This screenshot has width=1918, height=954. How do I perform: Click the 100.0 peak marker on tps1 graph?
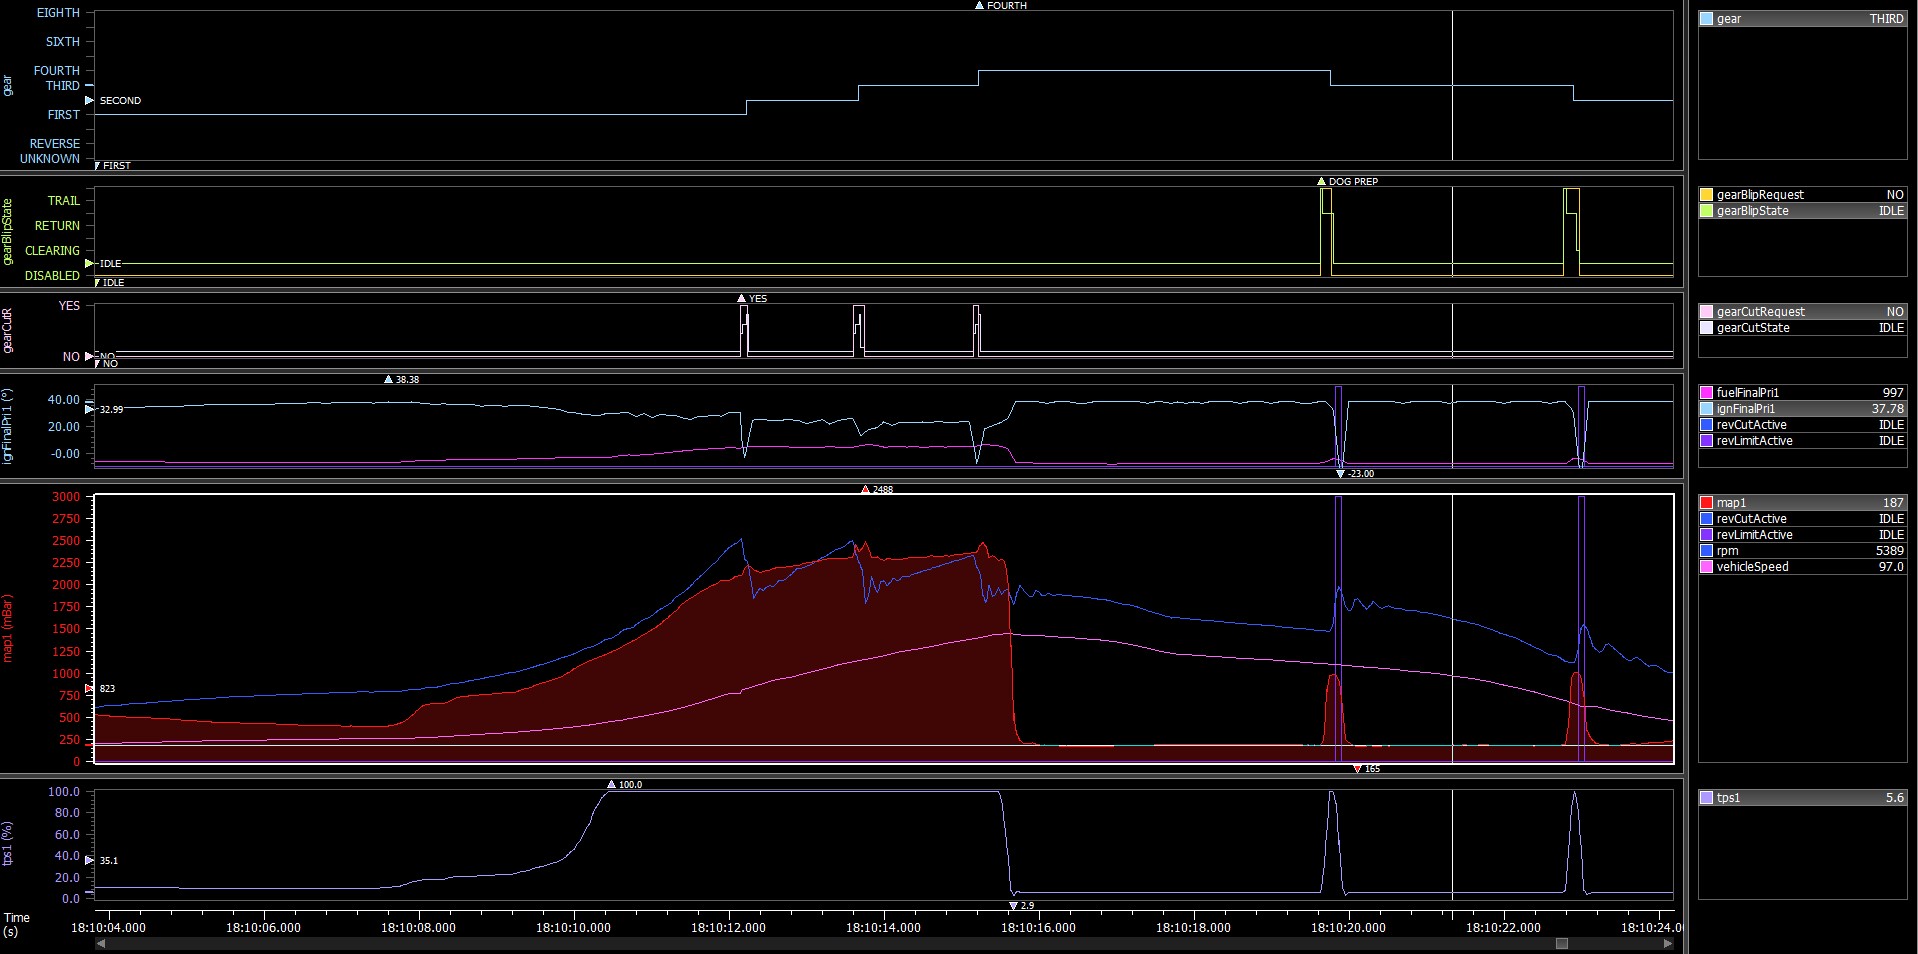612,785
